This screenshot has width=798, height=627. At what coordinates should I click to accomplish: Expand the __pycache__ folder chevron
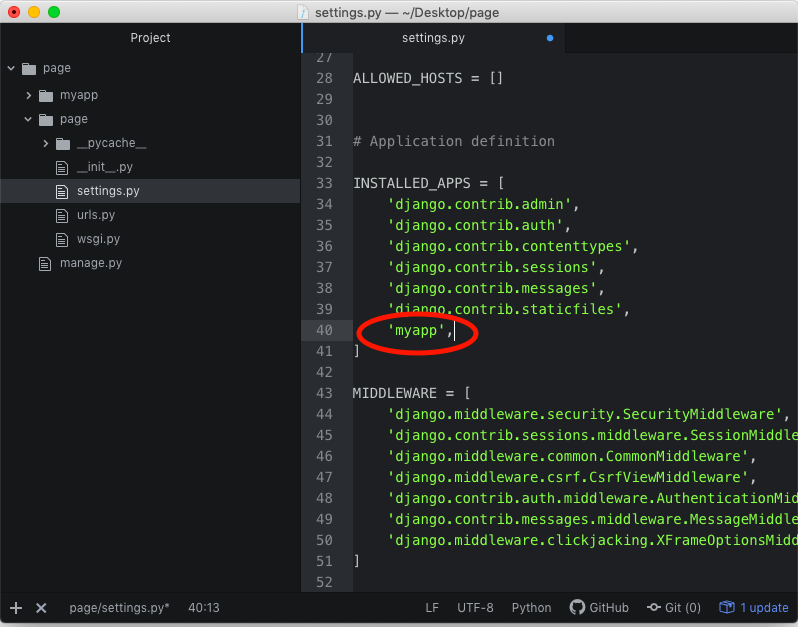point(46,144)
